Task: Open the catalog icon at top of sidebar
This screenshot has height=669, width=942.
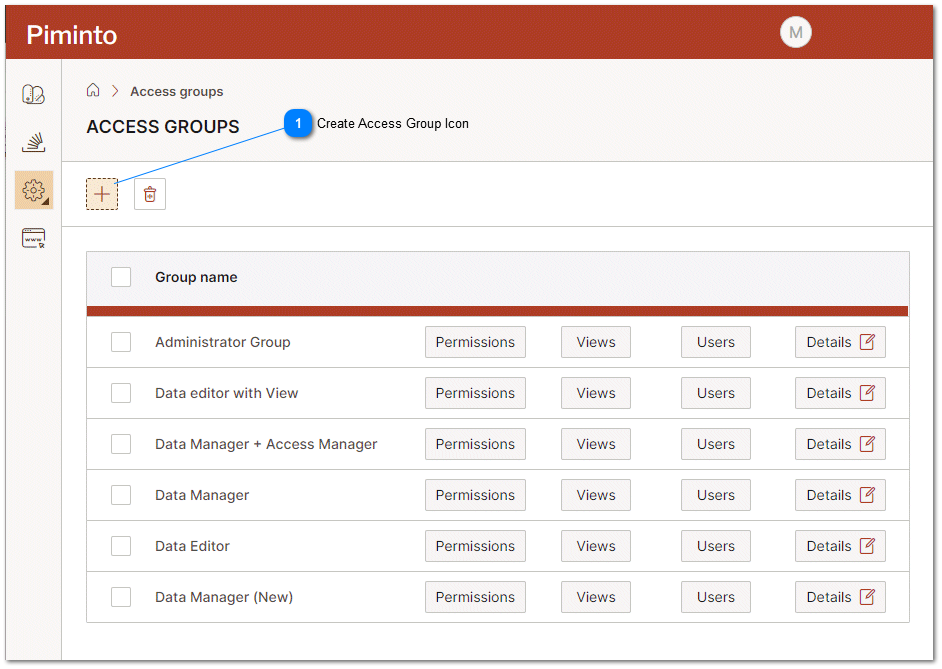Action: pyautogui.click(x=33, y=94)
